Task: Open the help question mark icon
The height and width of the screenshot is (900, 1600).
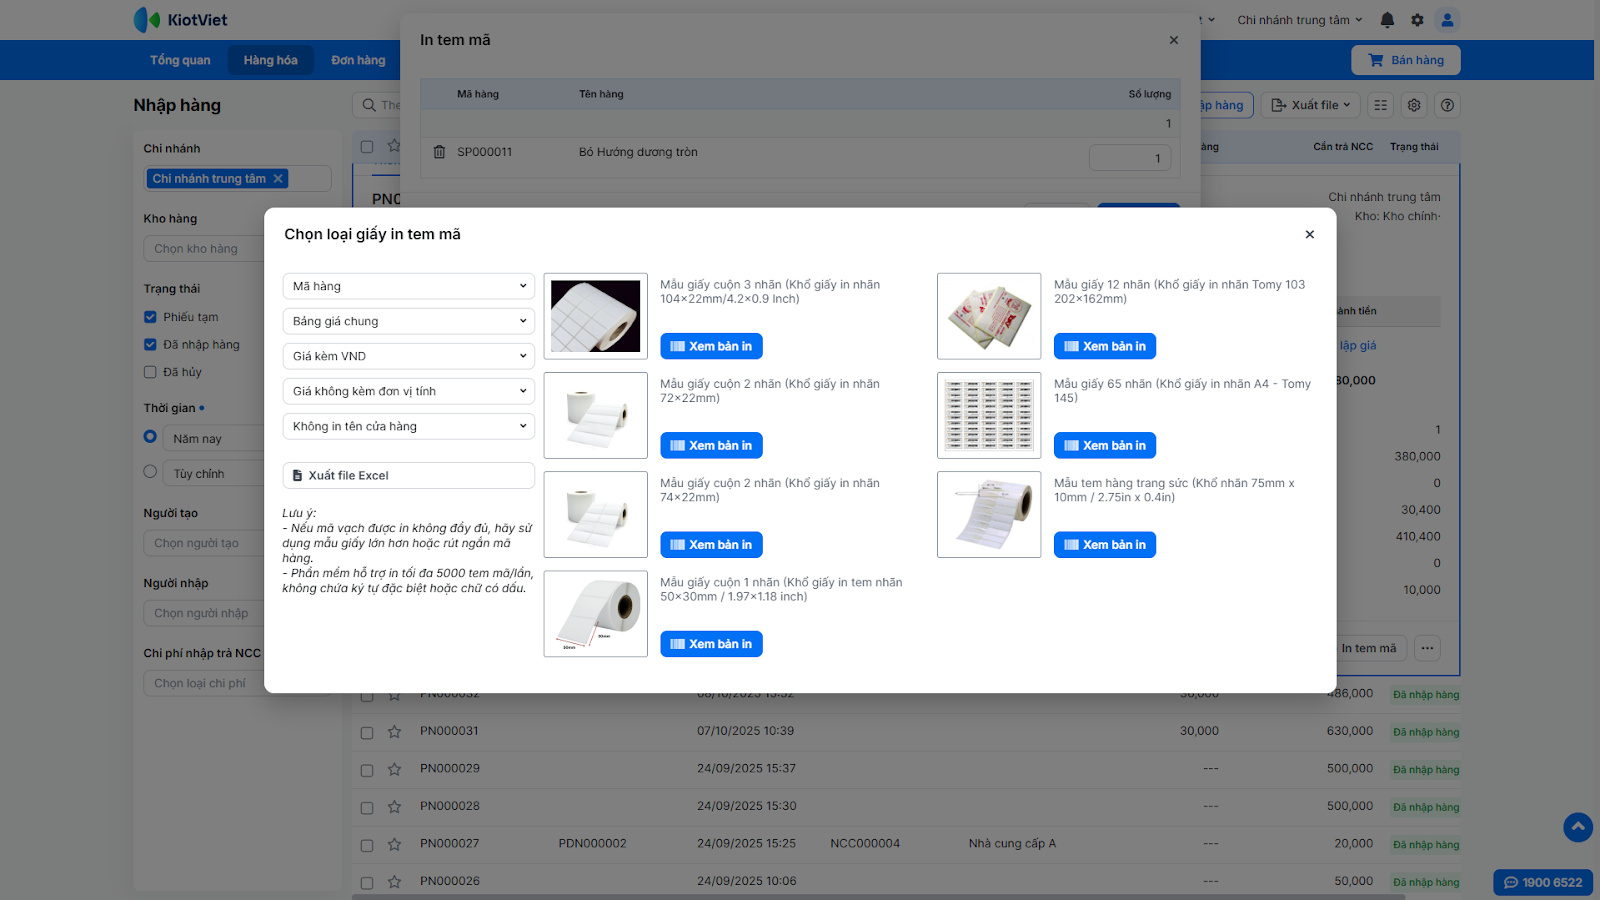Action: point(1447,105)
